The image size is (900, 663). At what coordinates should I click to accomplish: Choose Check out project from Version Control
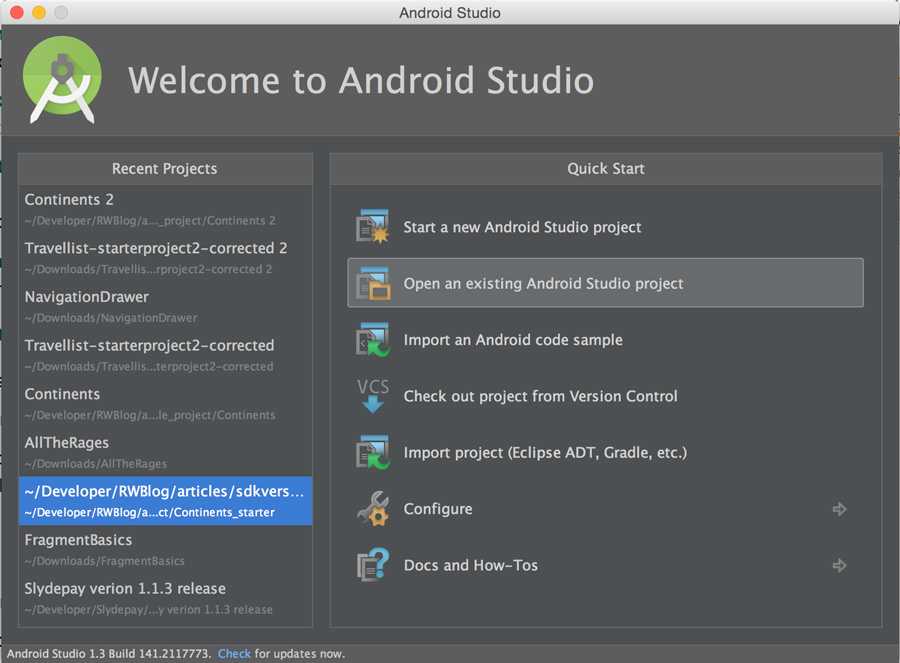[x=540, y=396]
